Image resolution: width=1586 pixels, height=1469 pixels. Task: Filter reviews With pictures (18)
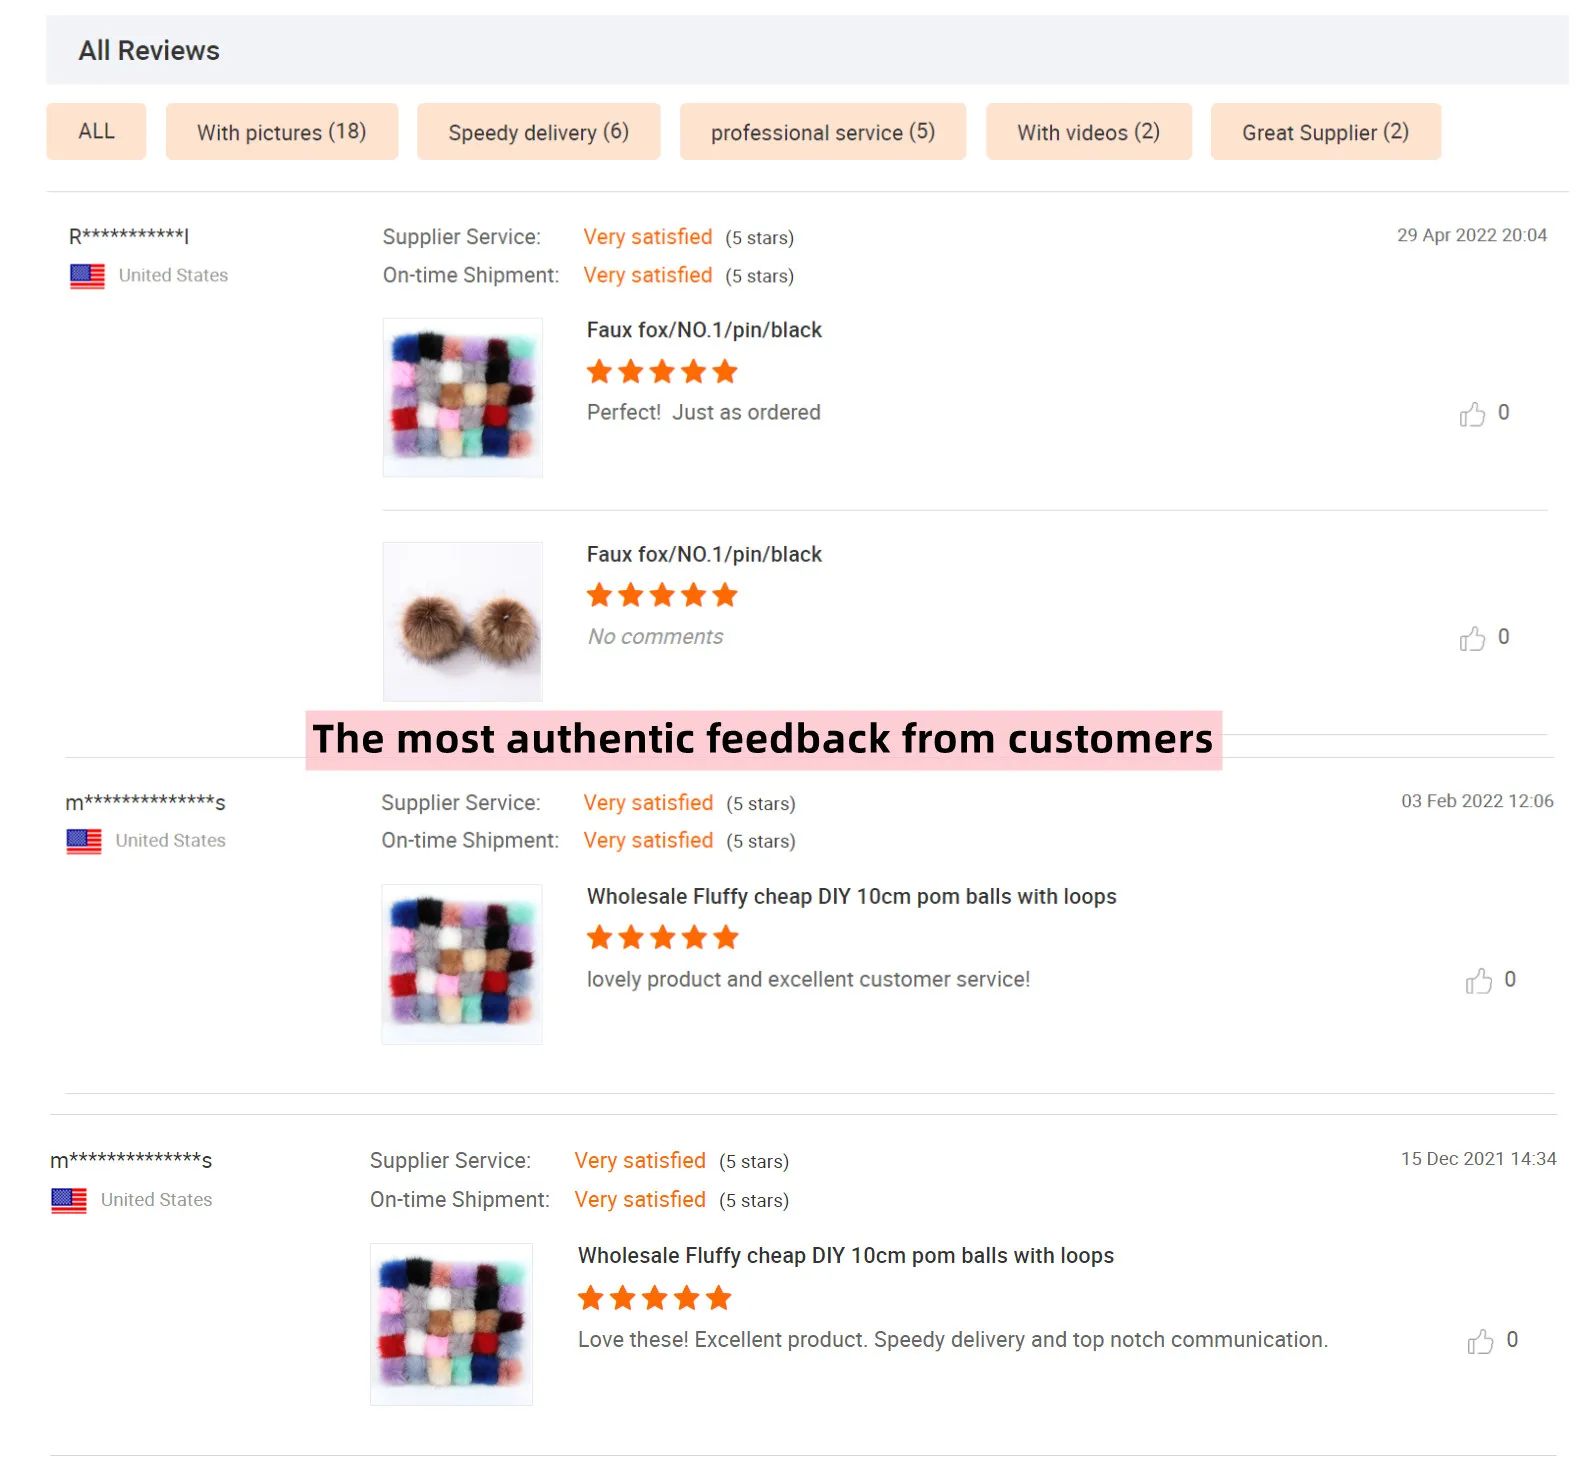pyautogui.click(x=281, y=132)
